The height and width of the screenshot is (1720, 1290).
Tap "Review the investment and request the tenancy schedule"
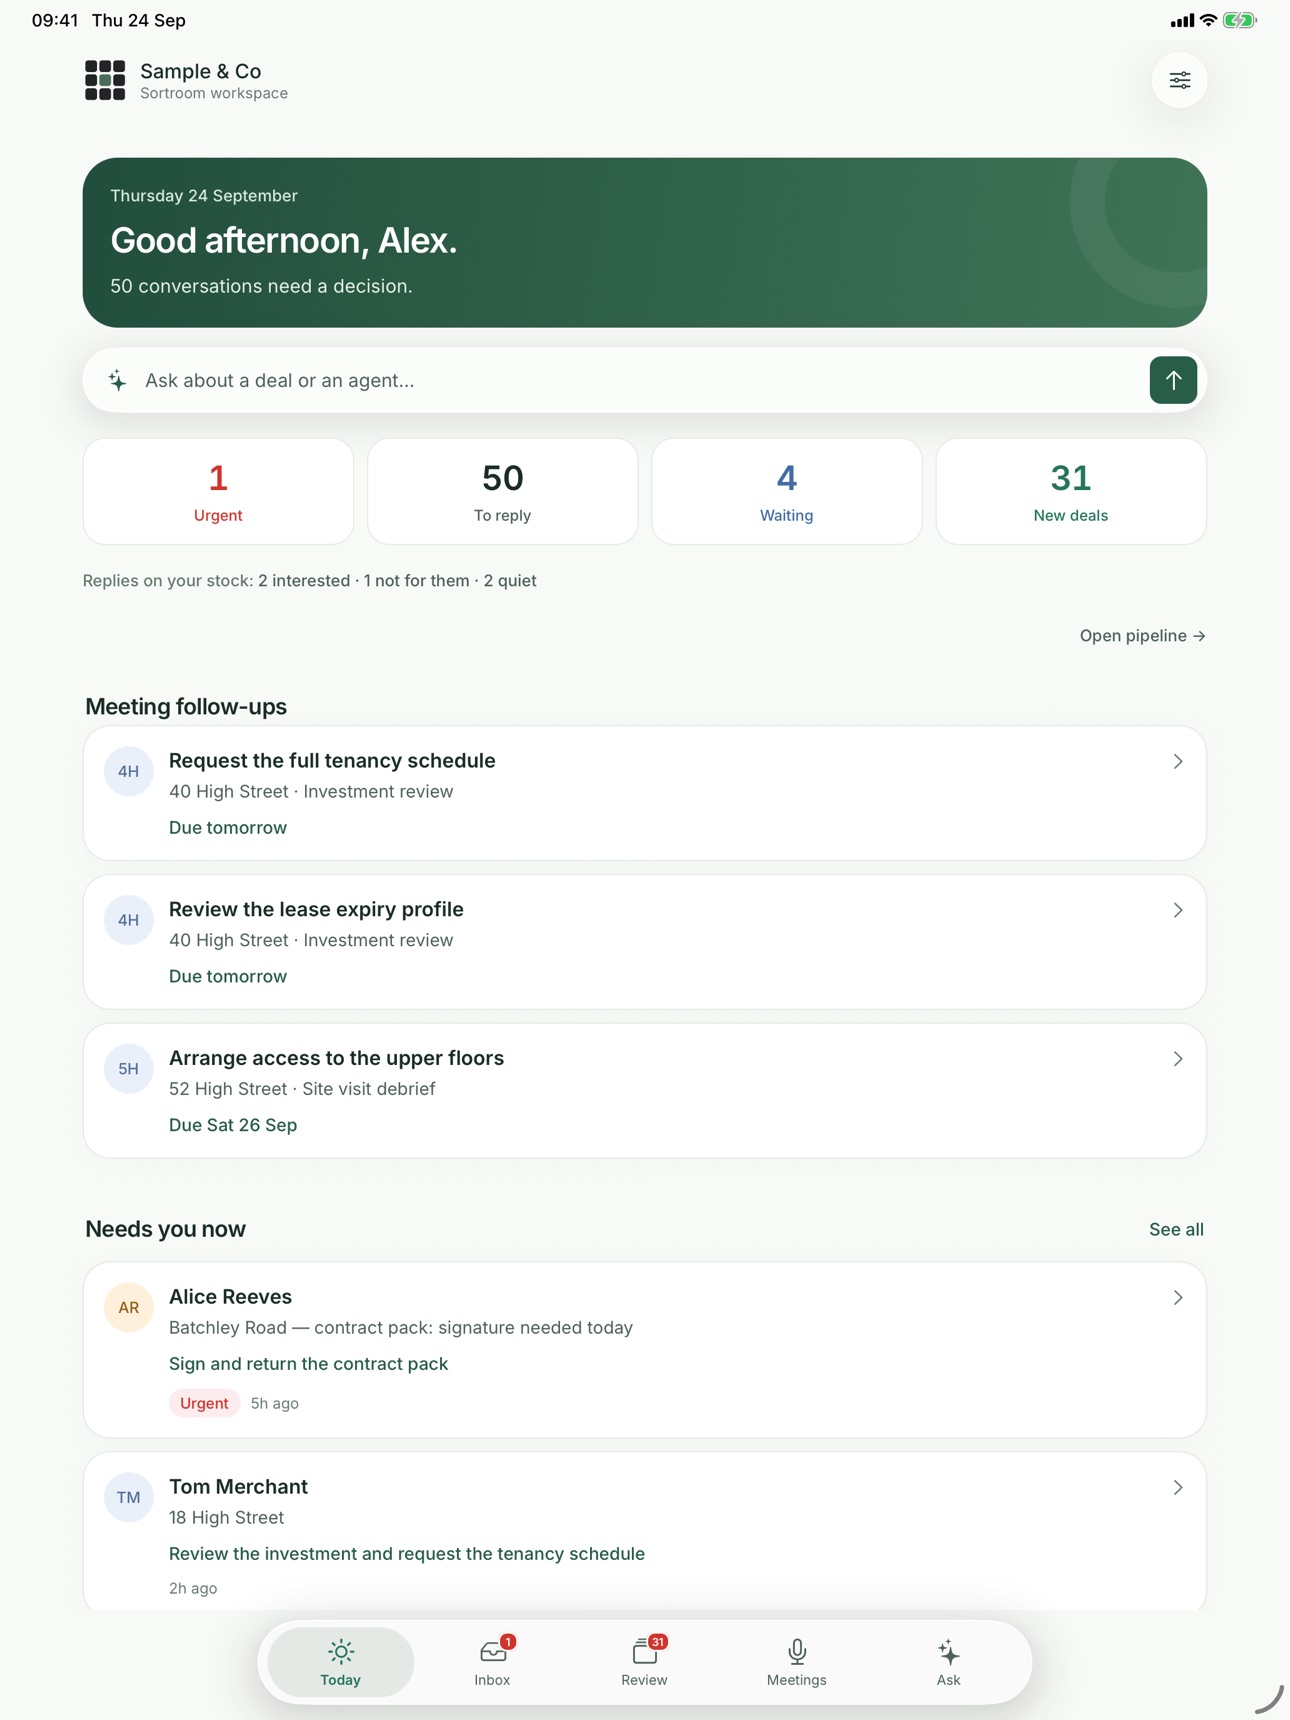tap(407, 1554)
